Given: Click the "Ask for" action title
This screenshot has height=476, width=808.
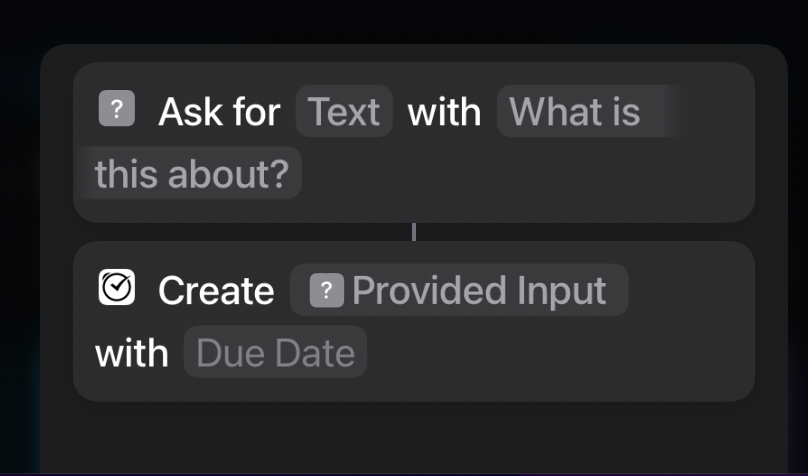Looking at the screenshot, I should coord(219,112).
